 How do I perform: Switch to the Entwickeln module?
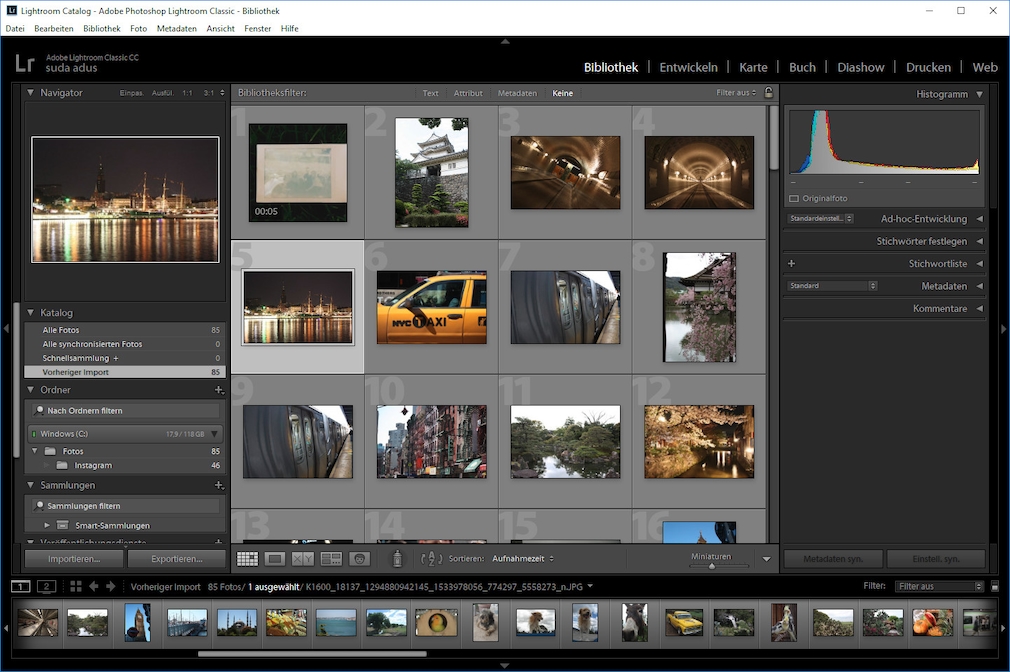[x=688, y=67]
